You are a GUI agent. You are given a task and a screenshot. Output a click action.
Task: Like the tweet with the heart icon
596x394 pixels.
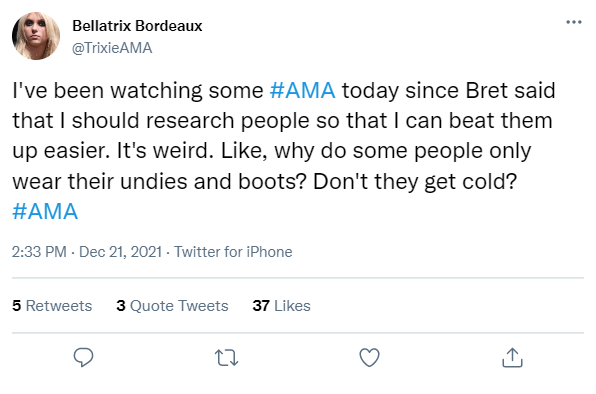369,358
